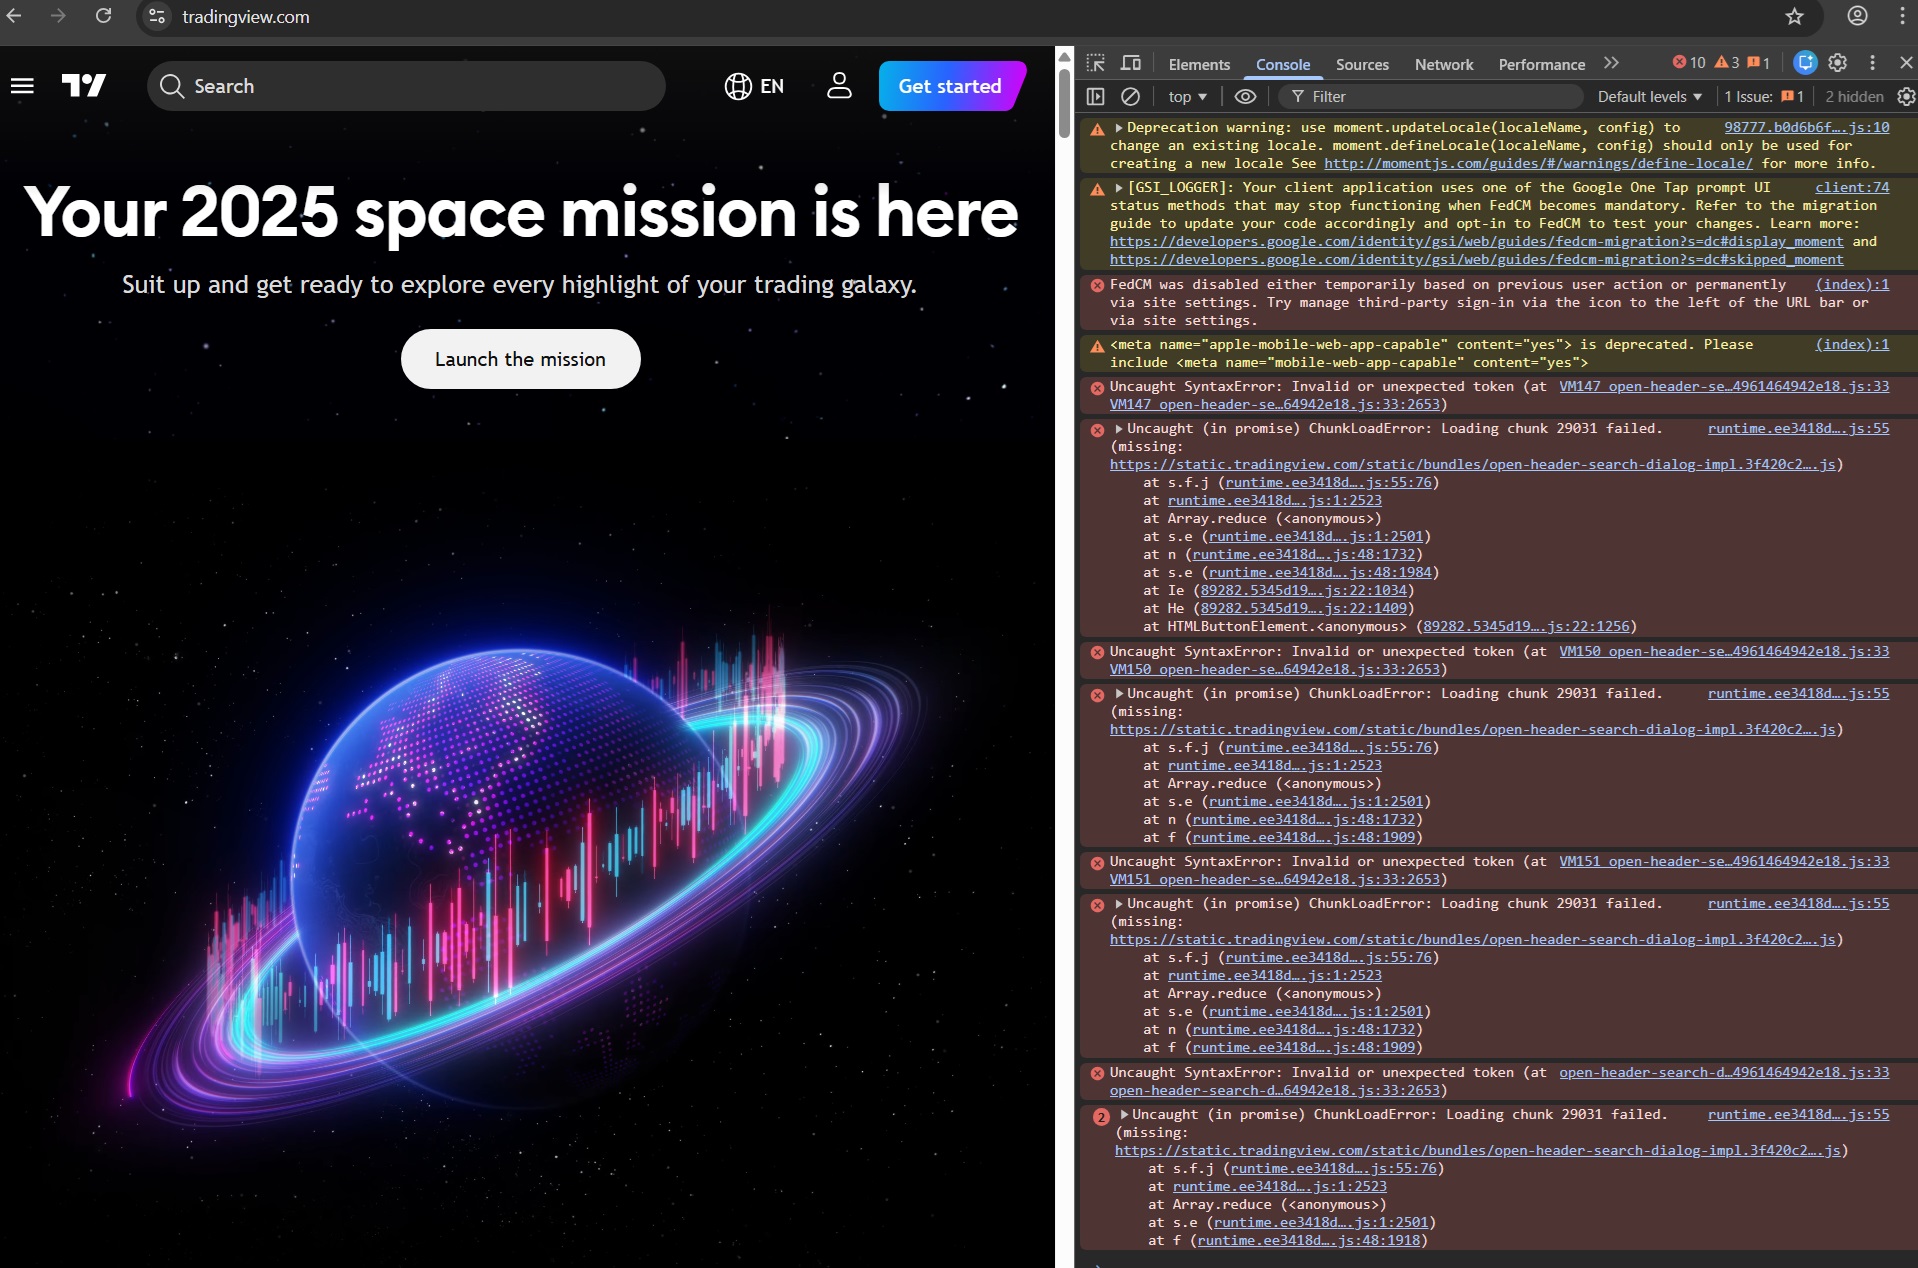
Task: Toggle the device toolbar in DevTools
Action: pyautogui.click(x=1131, y=63)
